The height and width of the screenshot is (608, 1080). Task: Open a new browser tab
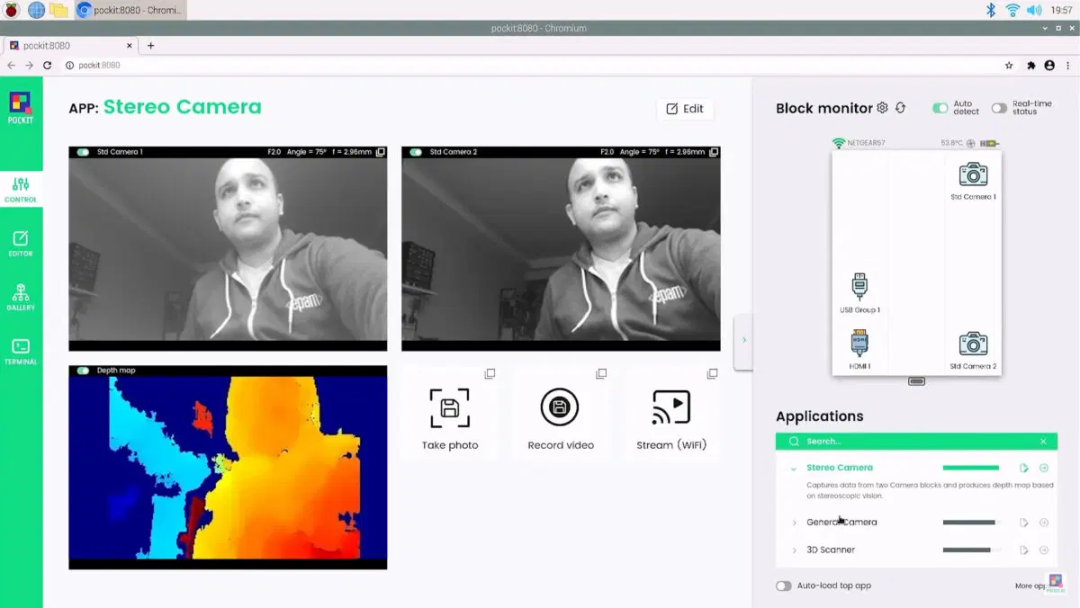151,45
